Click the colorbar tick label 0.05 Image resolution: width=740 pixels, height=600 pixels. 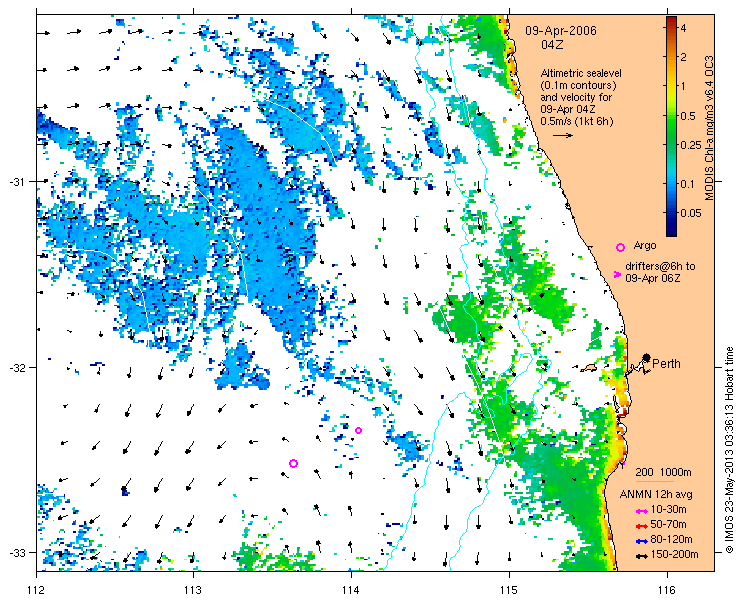(690, 213)
